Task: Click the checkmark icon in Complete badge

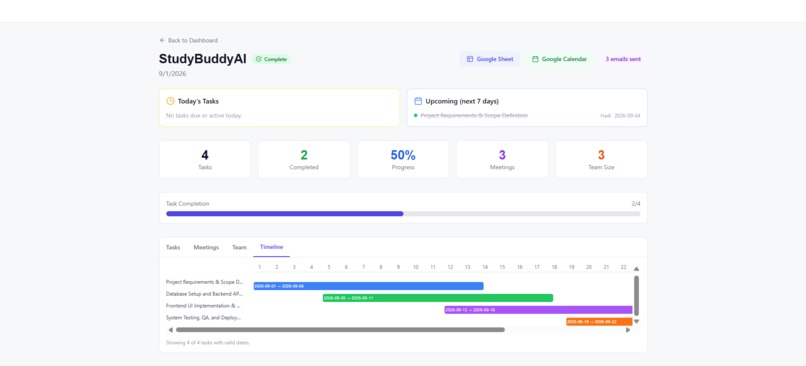Action: tap(259, 59)
